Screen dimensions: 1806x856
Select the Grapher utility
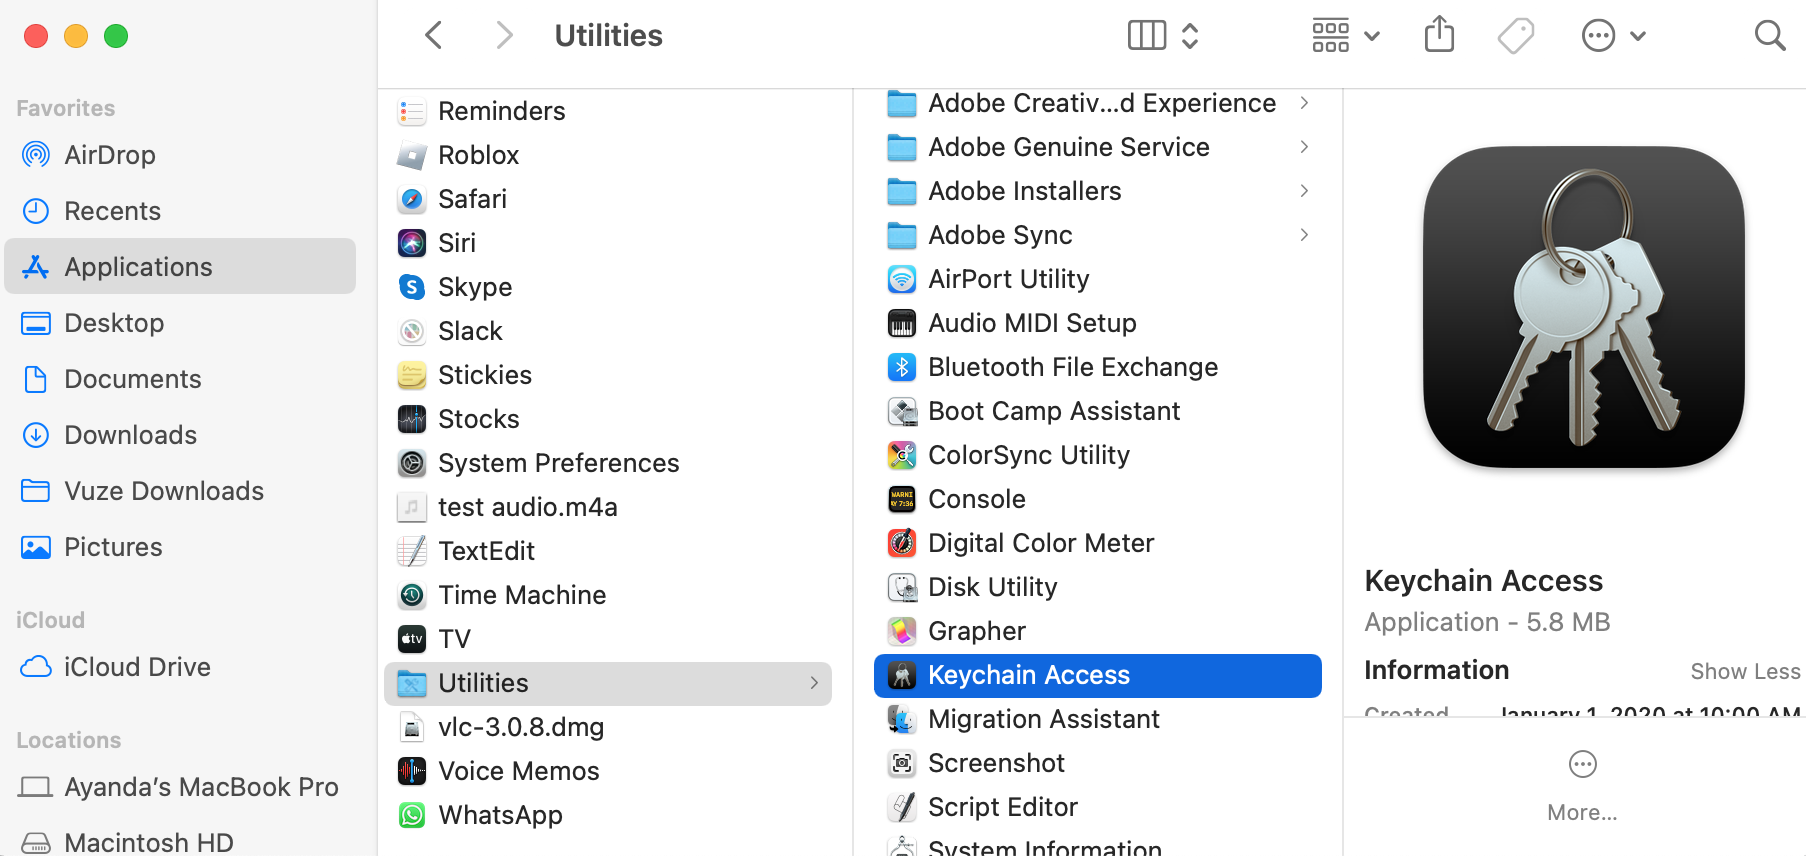pyautogui.click(x=1098, y=631)
